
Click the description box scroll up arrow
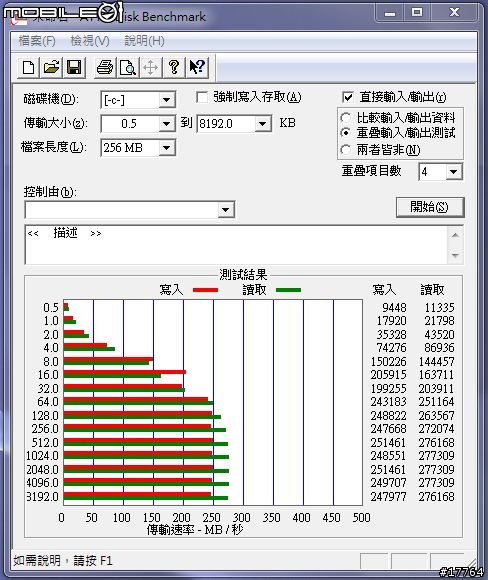tap(455, 235)
